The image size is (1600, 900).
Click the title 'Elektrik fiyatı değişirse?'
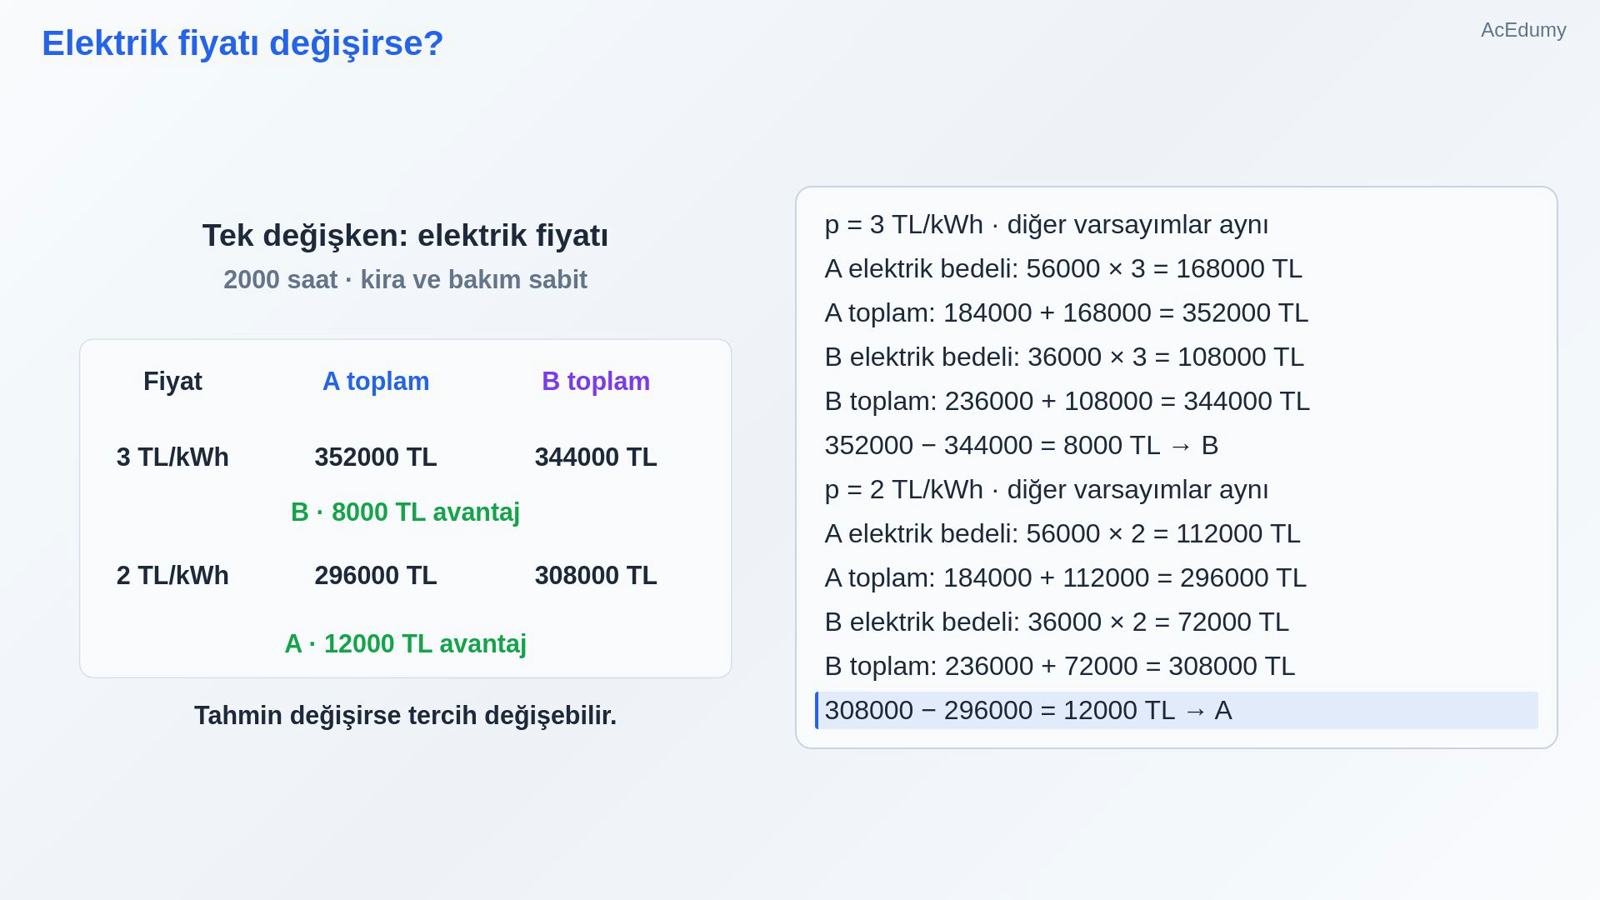click(x=242, y=44)
